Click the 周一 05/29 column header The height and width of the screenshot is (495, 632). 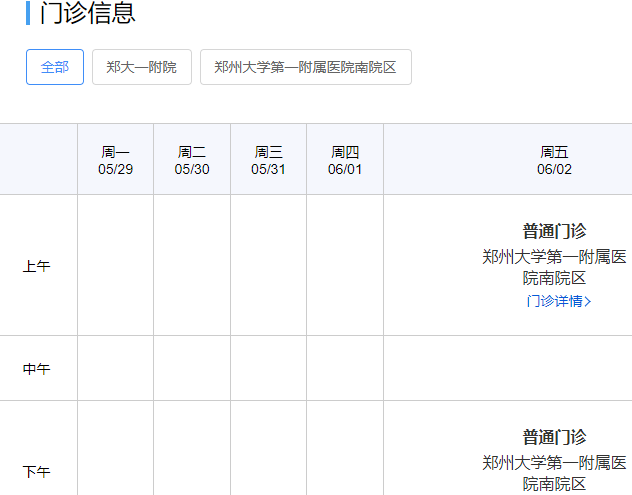click(115, 160)
